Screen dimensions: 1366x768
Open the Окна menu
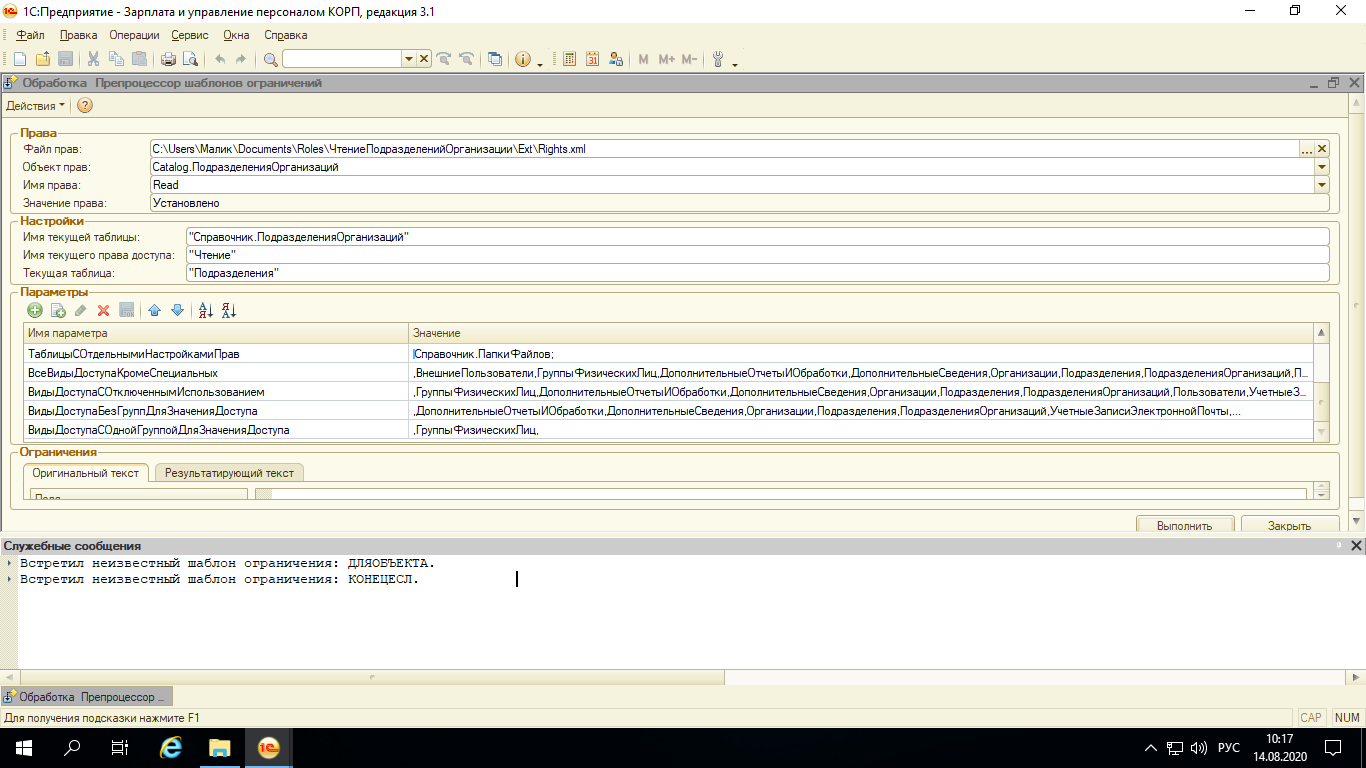click(x=237, y=35)
